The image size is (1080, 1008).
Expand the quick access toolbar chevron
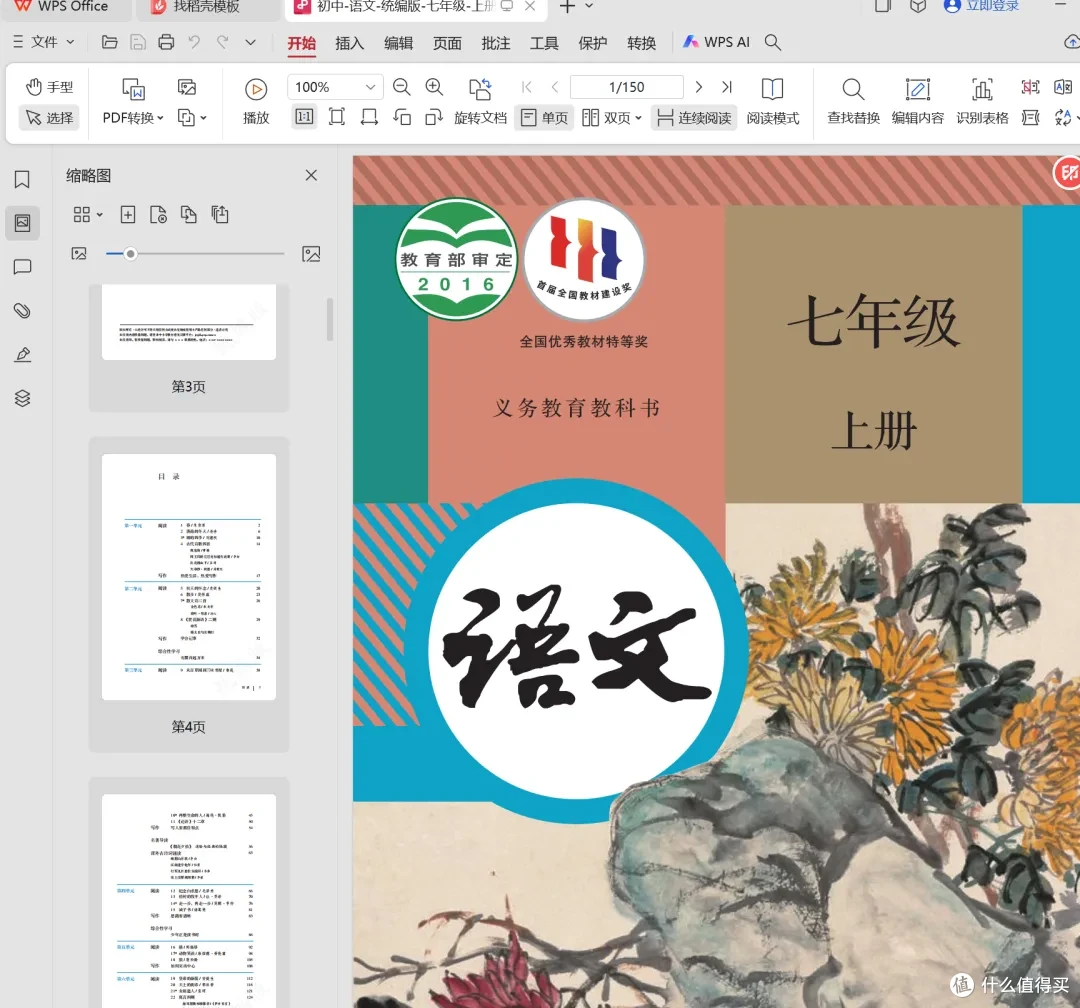pos(251,42)
